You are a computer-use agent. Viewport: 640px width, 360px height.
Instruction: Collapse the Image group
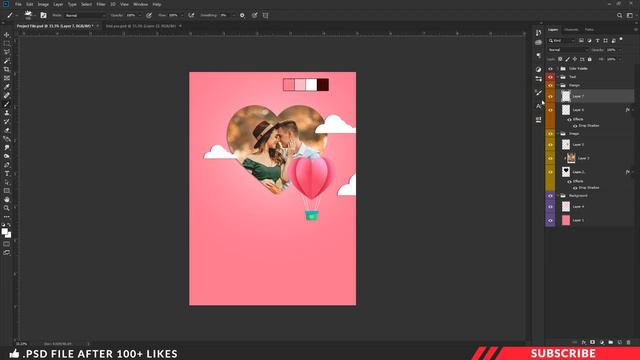tap(558, 133)
